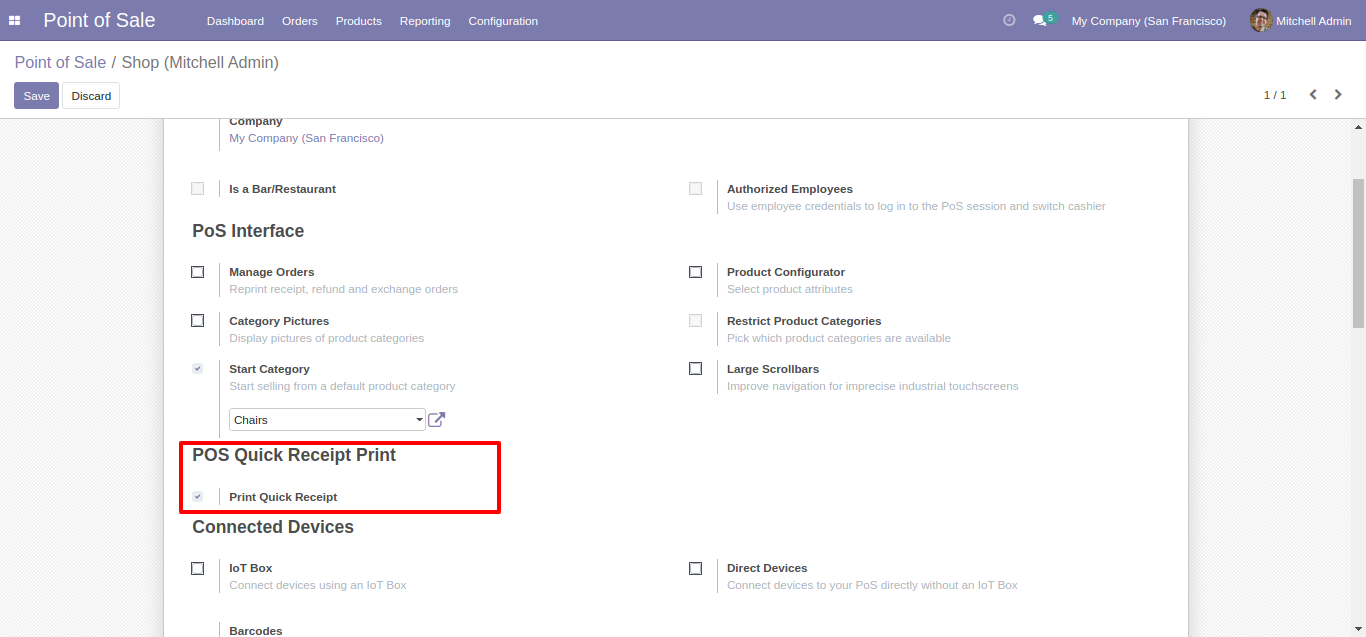Screen dimensions: 1366x637
Task: Open Products menu
Action: pos(359,21)
